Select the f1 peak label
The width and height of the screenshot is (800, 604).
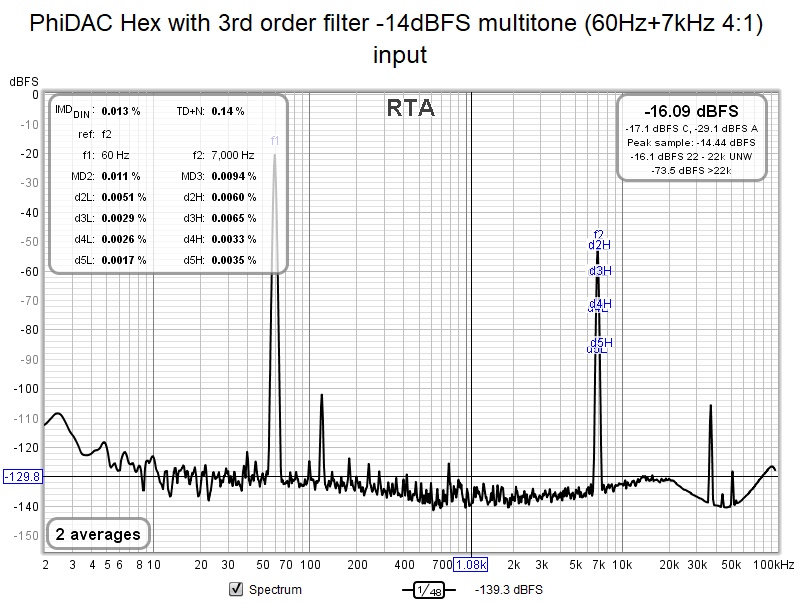pyautogui.click(x=274, y=141)
